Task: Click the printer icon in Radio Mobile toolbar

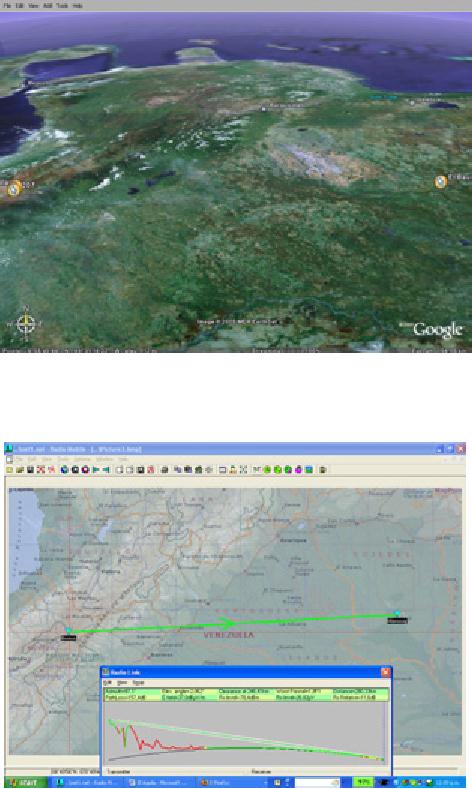Action: click(165, 470)
